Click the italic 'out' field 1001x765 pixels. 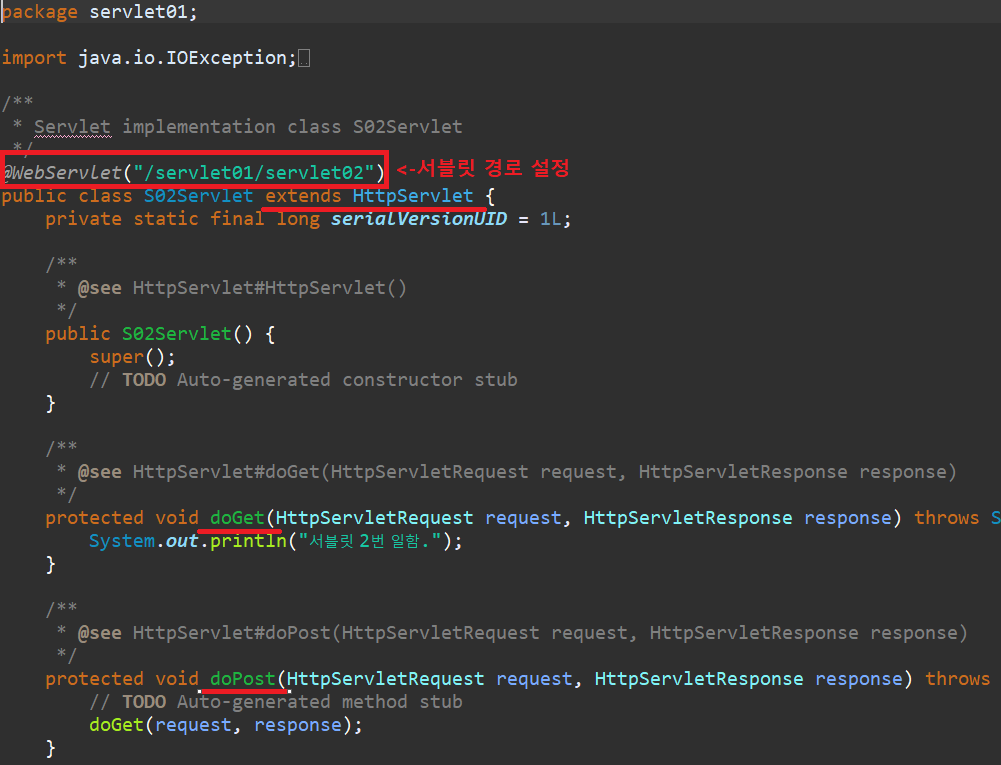click(182, 541)
